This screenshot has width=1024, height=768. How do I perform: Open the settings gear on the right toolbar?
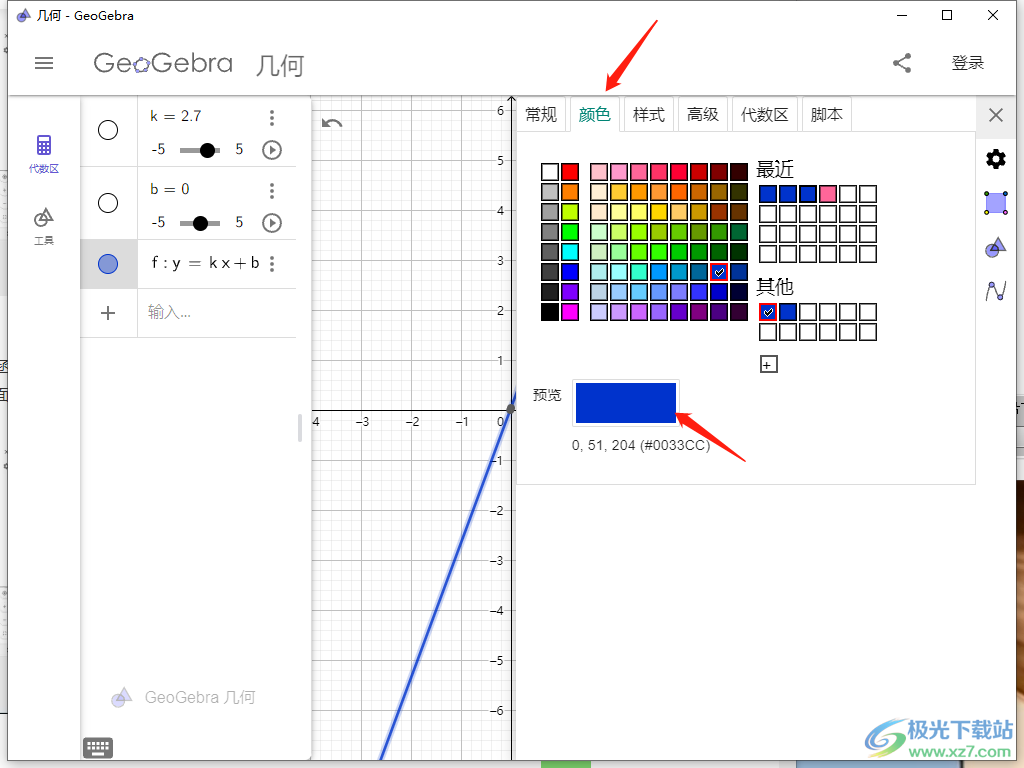(995, 159)
